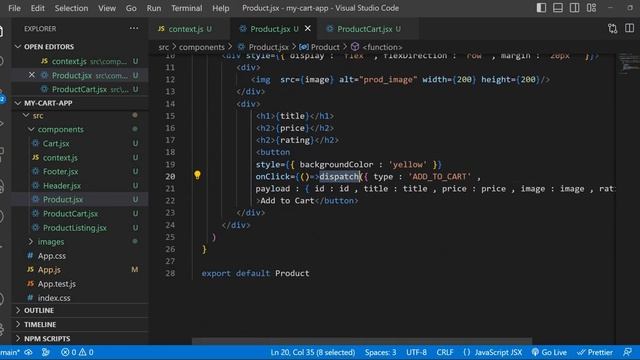
Task: Click Prettier status item
Action: (595, 352)
